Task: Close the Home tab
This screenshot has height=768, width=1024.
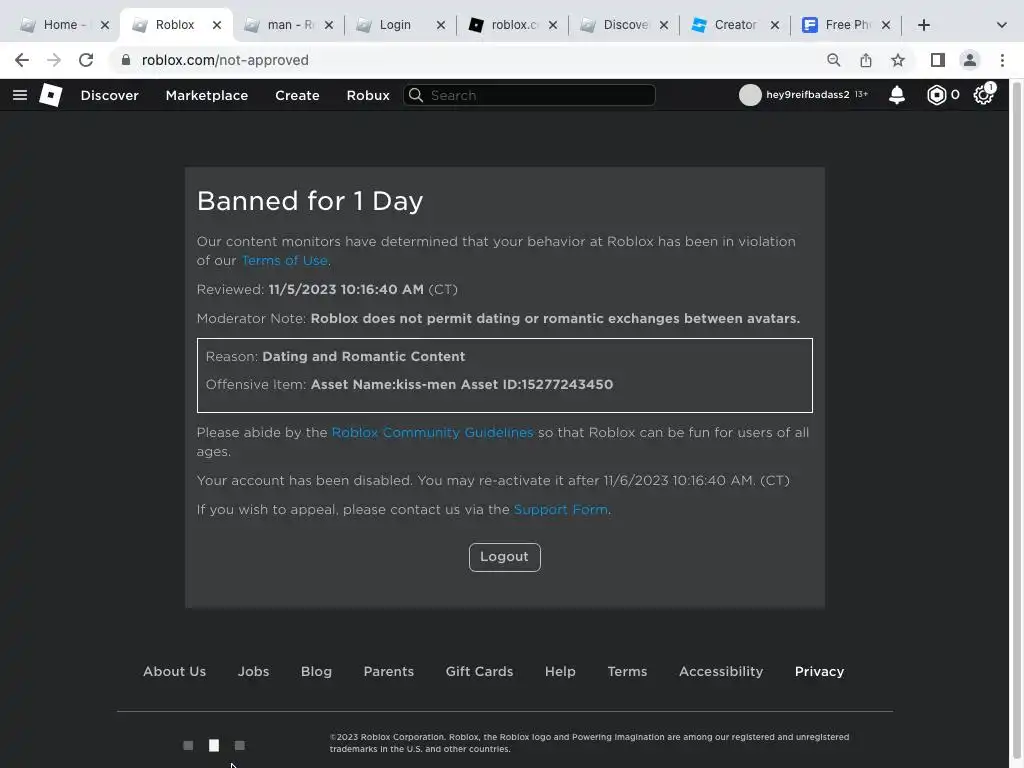Action: [104, 25]
